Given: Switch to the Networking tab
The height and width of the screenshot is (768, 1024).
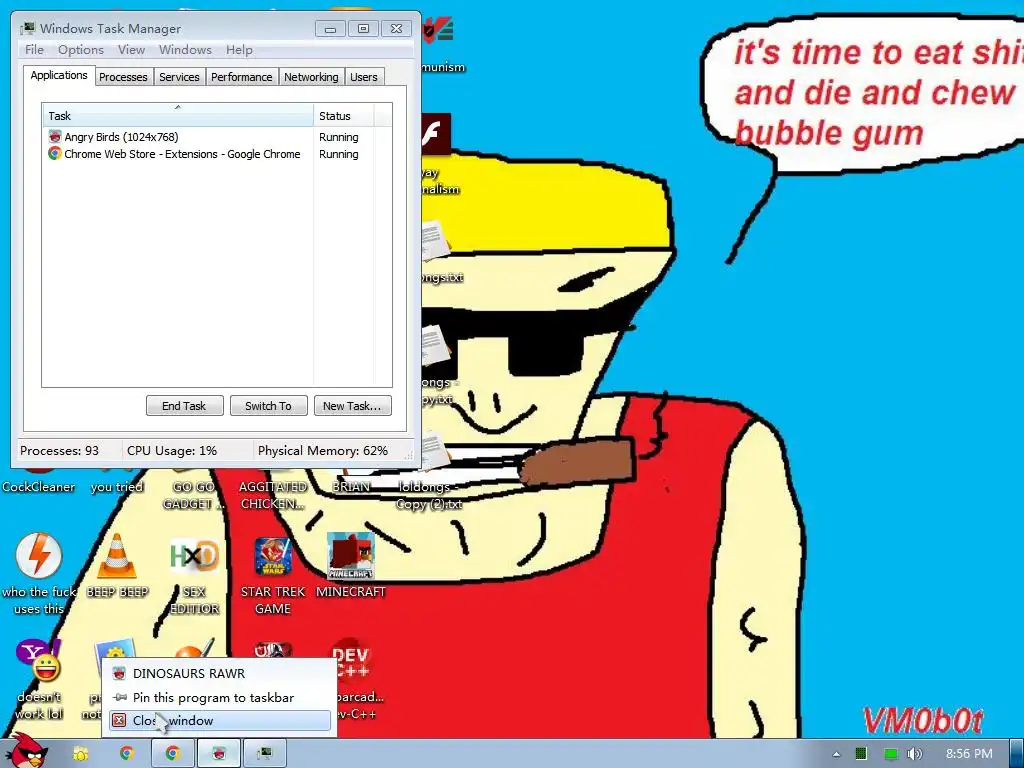Looking at the screenshot, I should pos(311,77).
